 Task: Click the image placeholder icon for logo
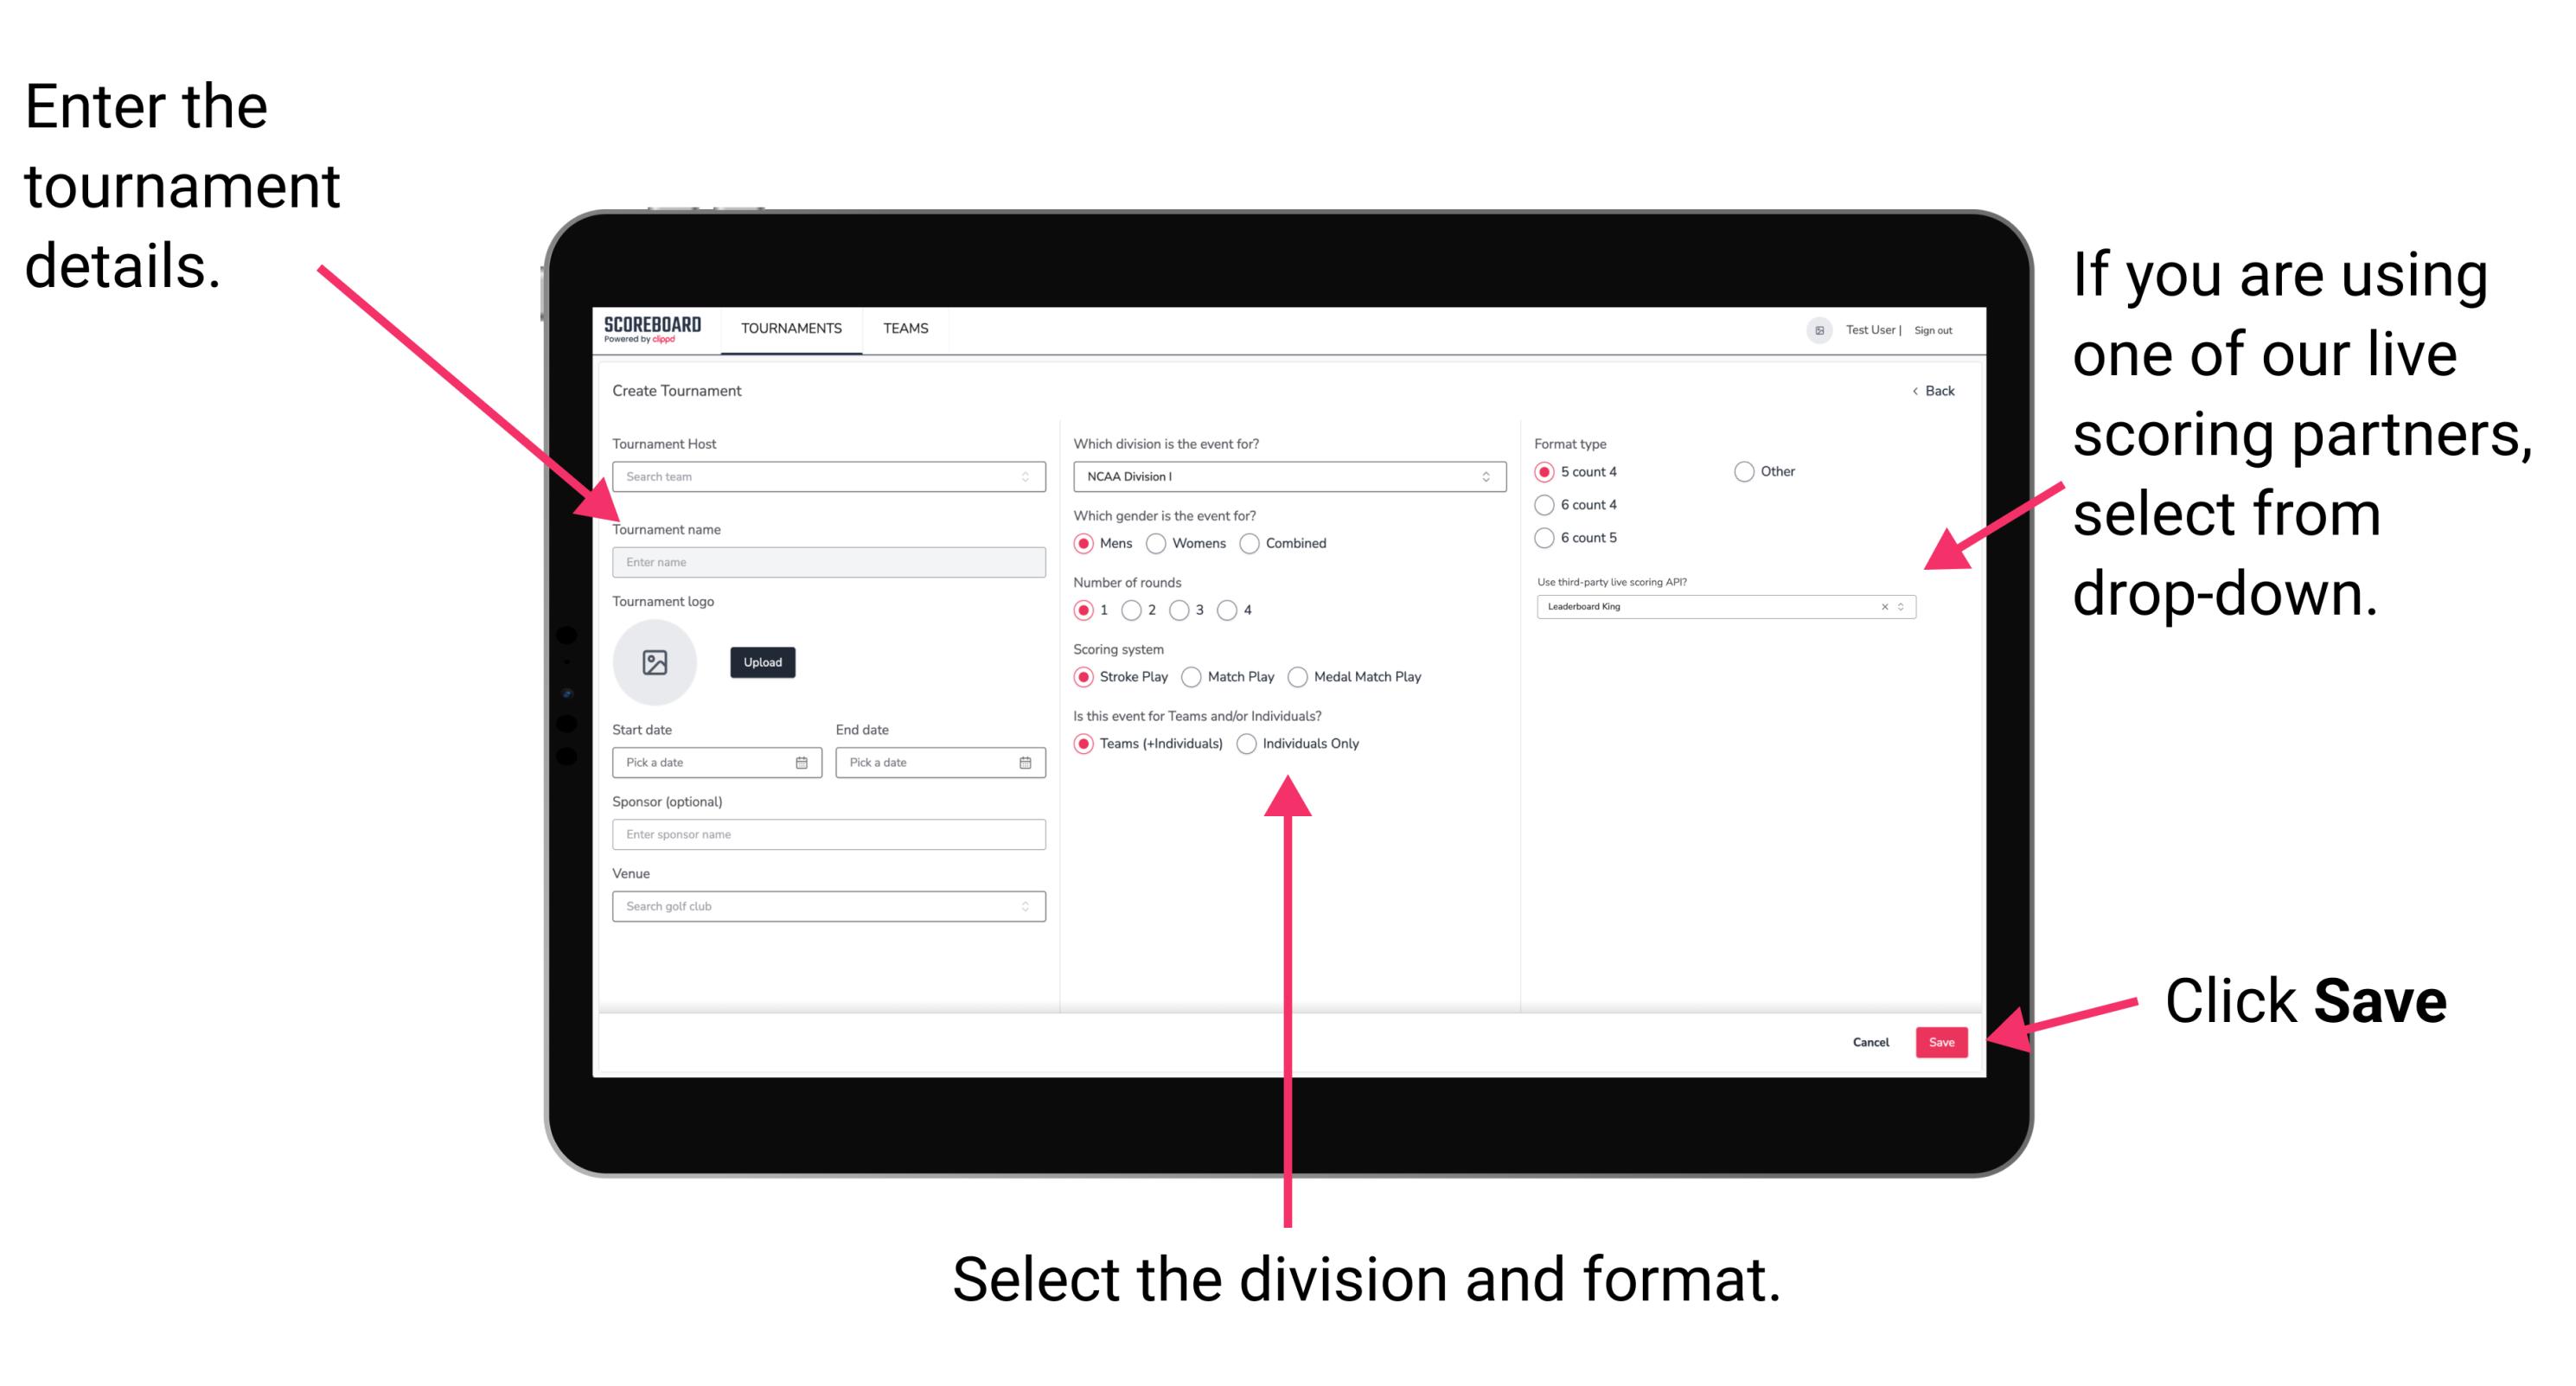pyautogui.click(x=655, y=662)
